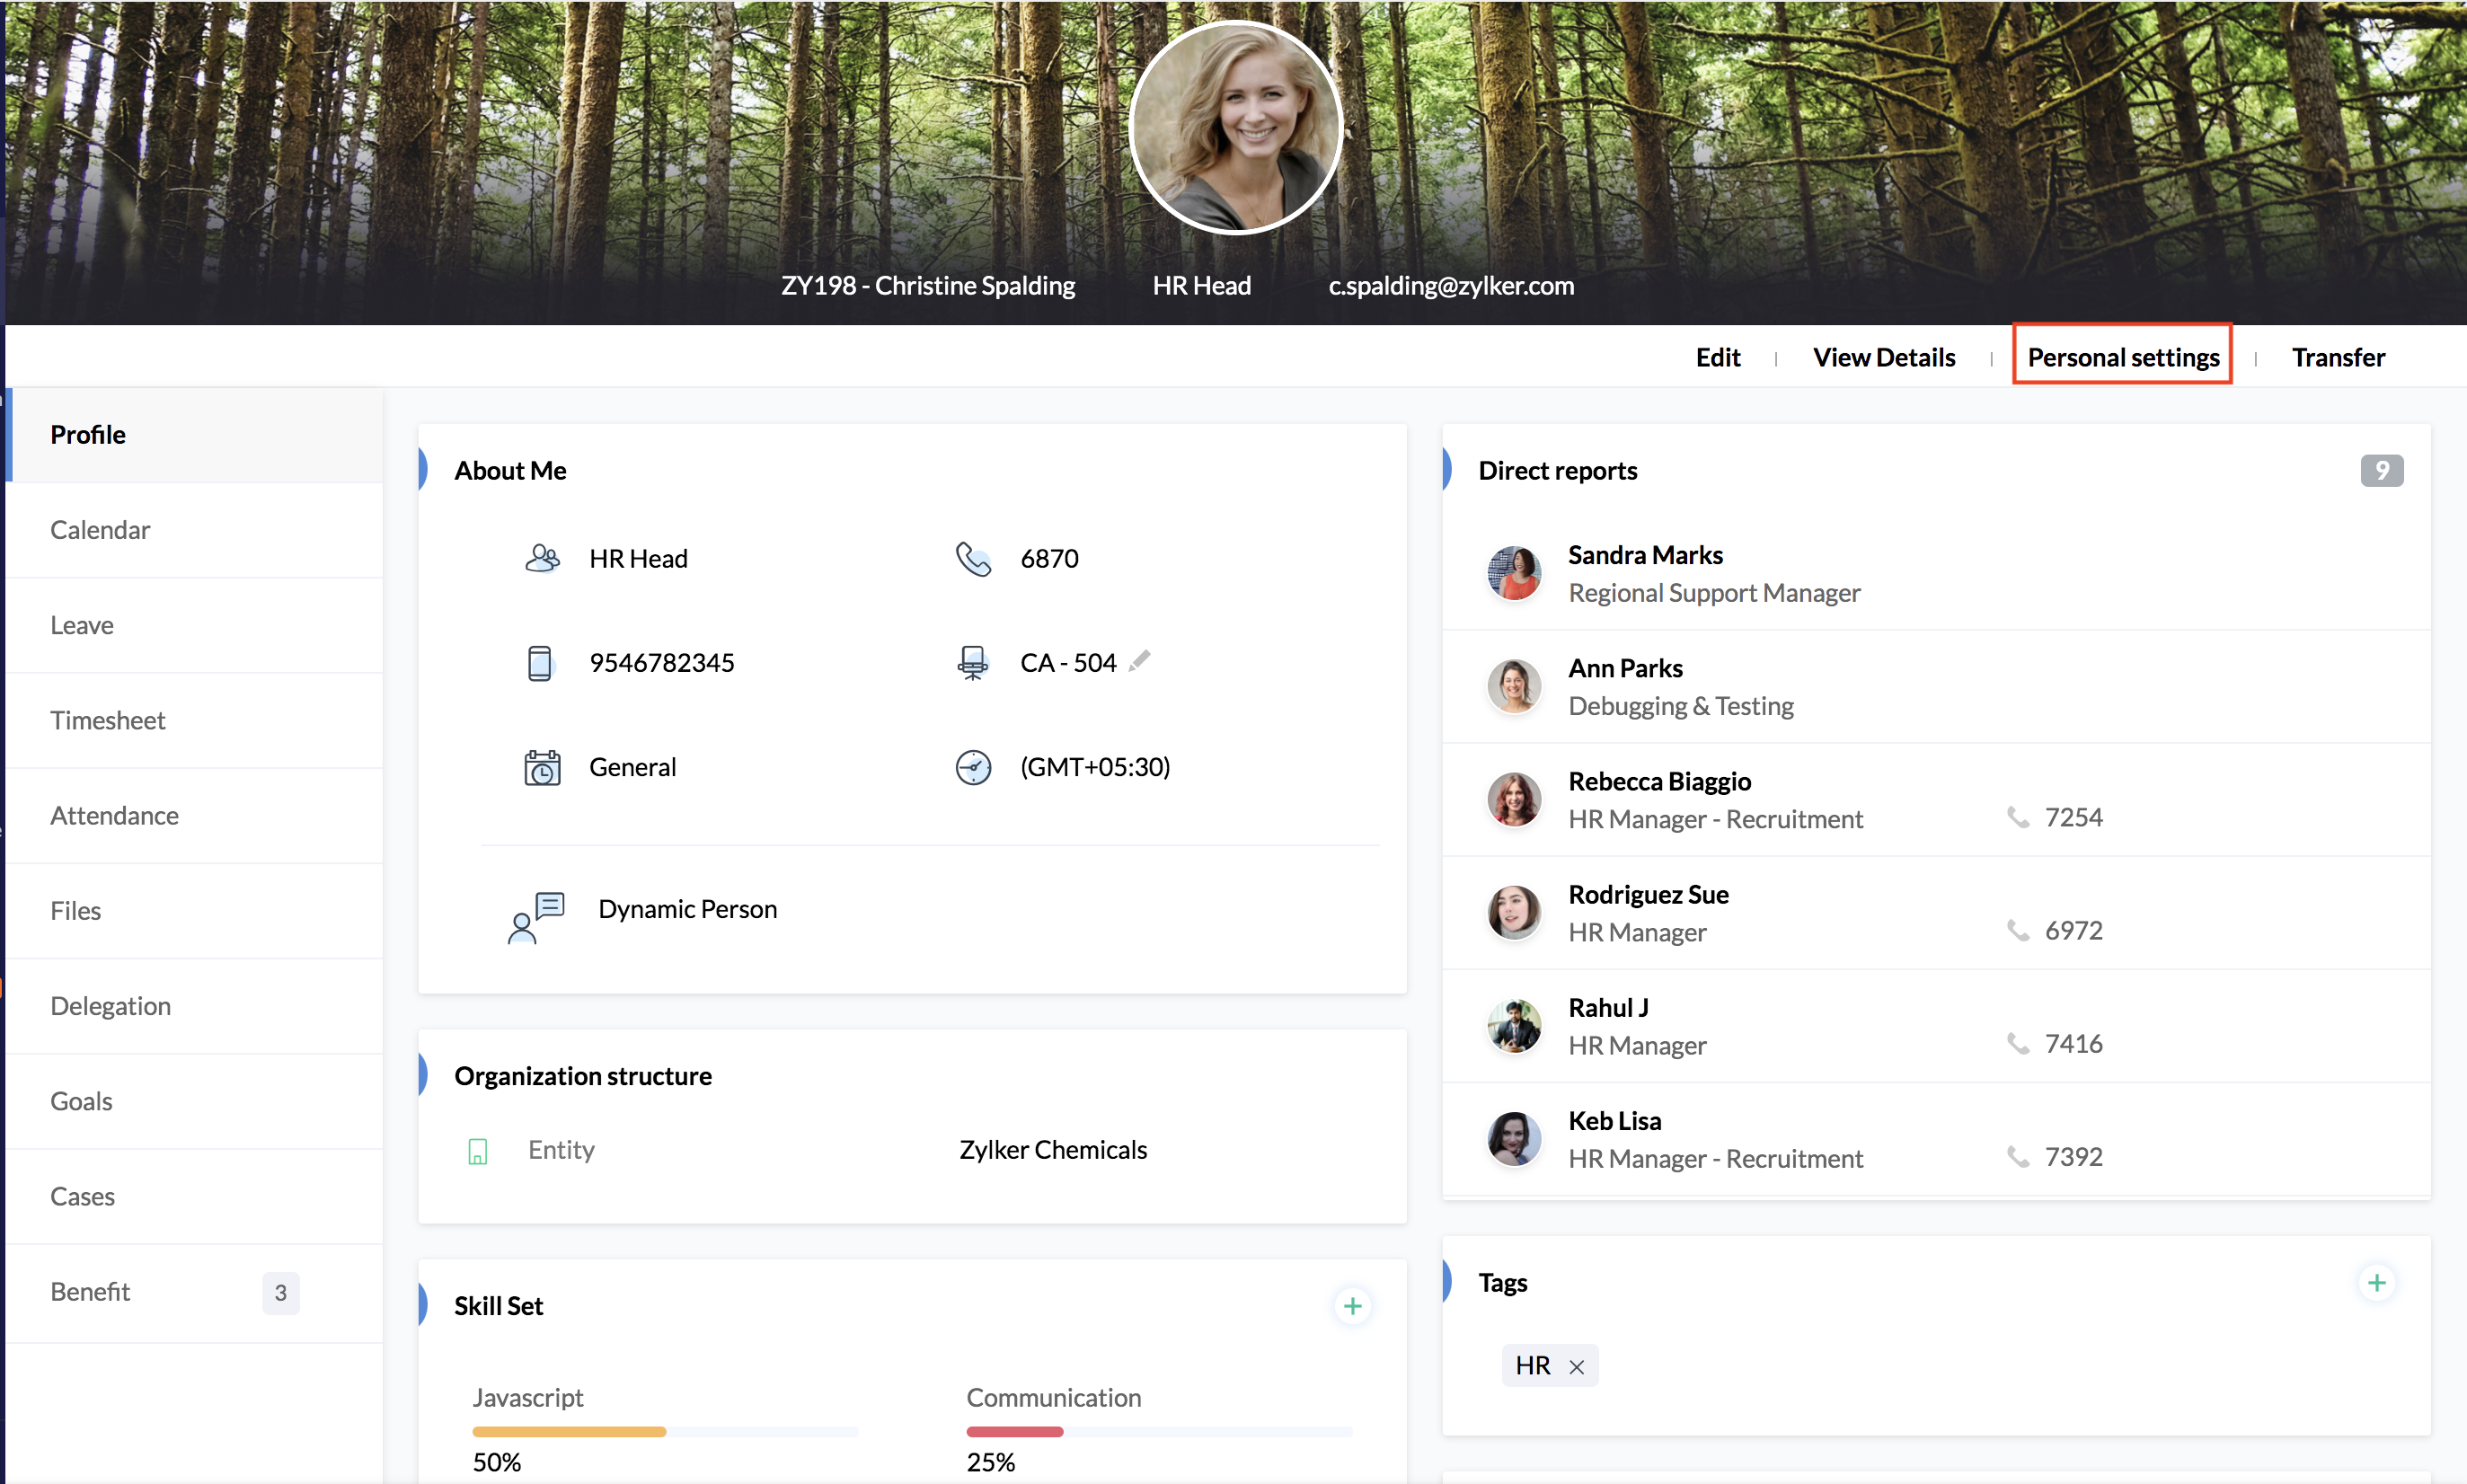
Task: Click the Entity building icon
Action: pos(478,1151)
